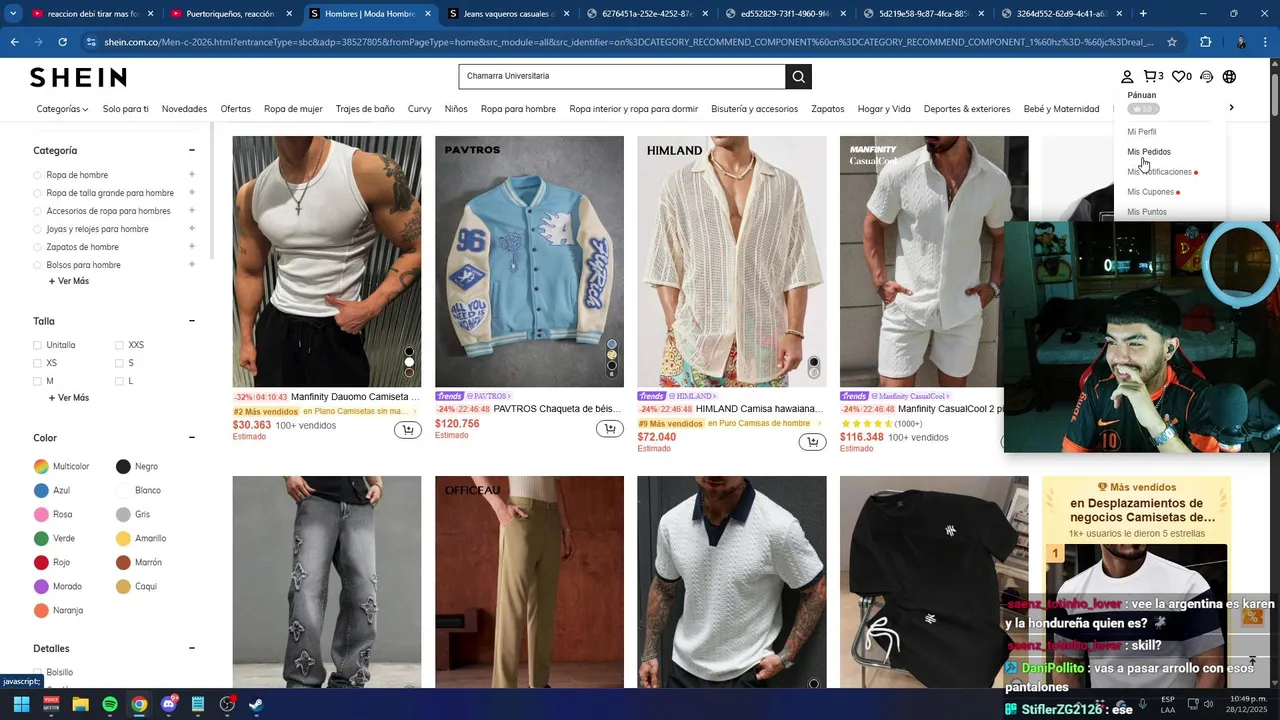Screen dimensions: 1280x720
Task: Filter by Rojo color swatch
Action: pos(41,562)
